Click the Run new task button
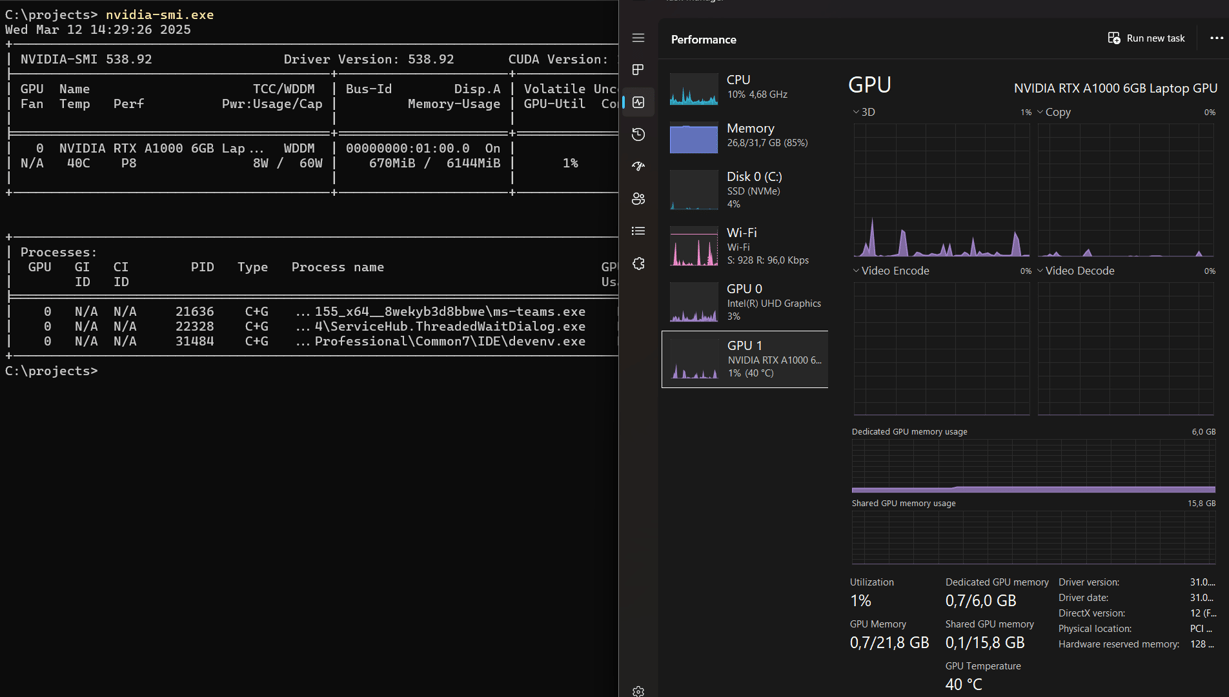 (x=1146, y=38)
